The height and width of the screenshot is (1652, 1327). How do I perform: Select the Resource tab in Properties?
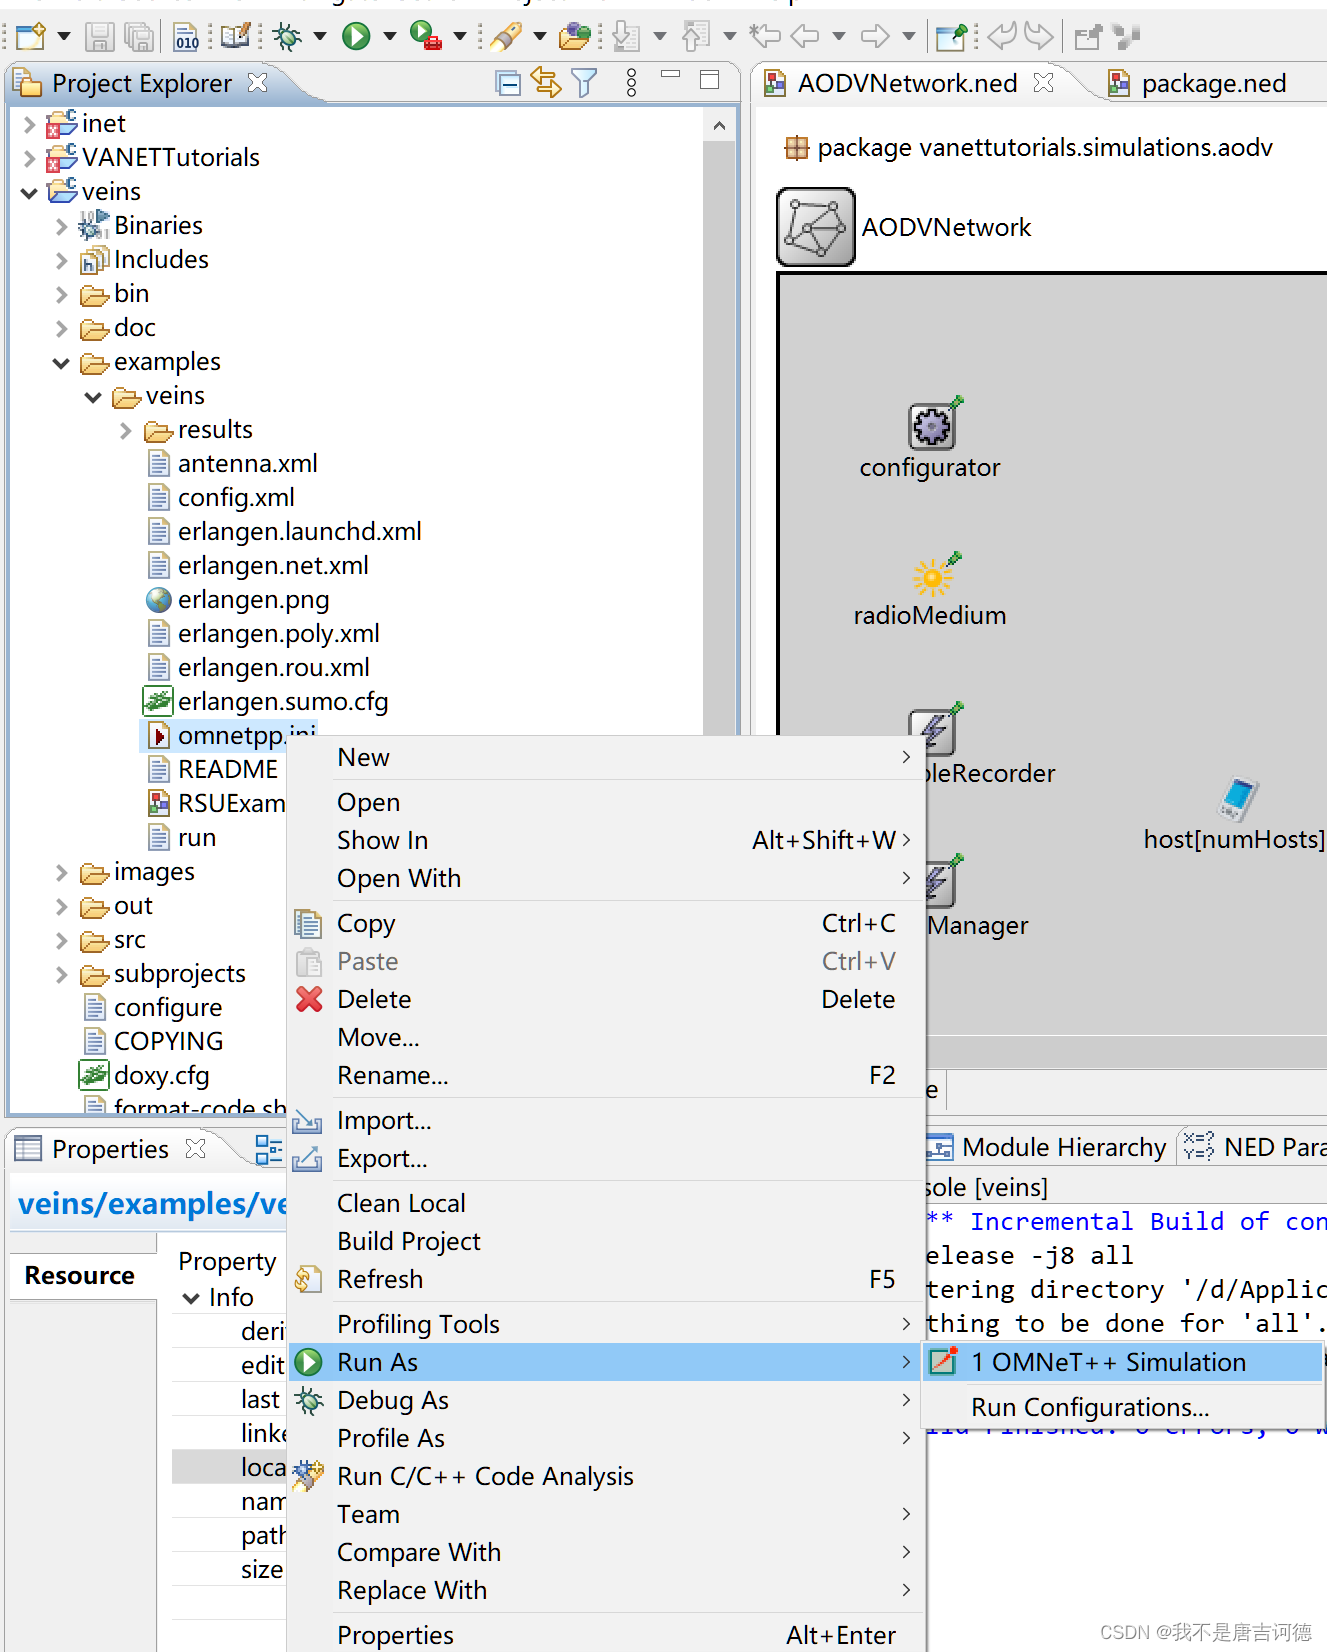[x=80, y=1276]
